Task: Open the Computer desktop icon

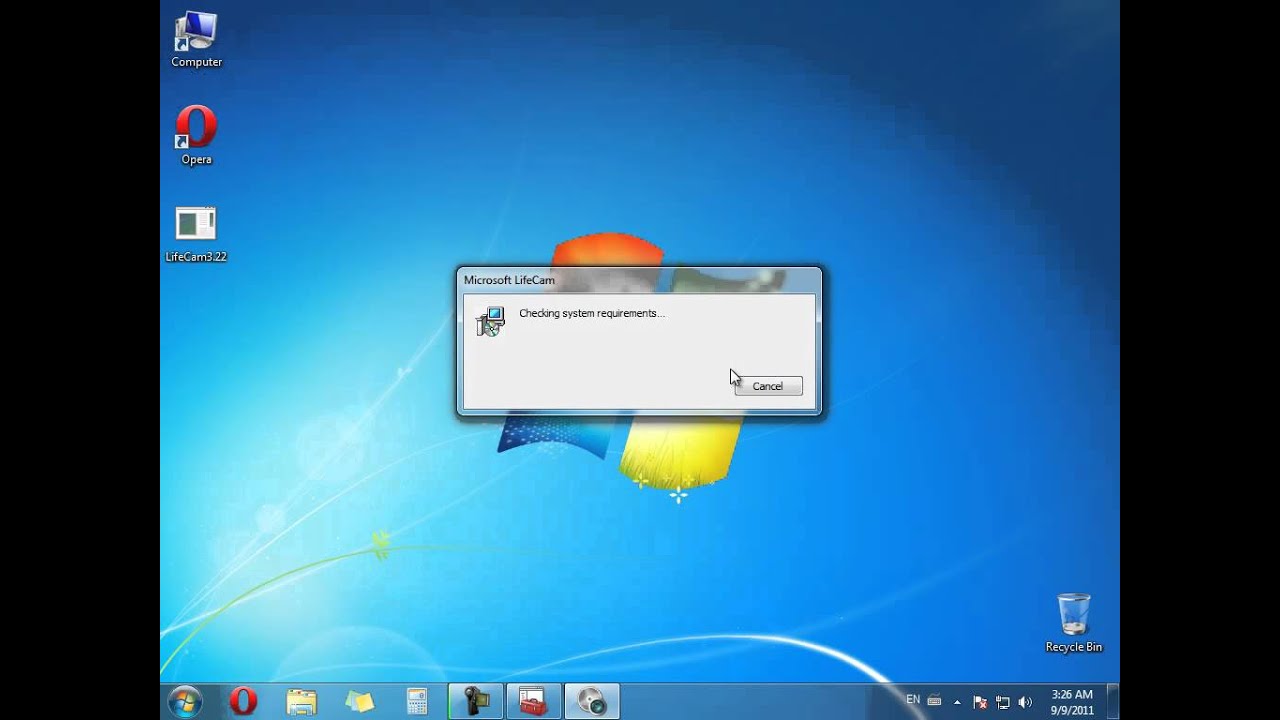Action: (196, 40)
